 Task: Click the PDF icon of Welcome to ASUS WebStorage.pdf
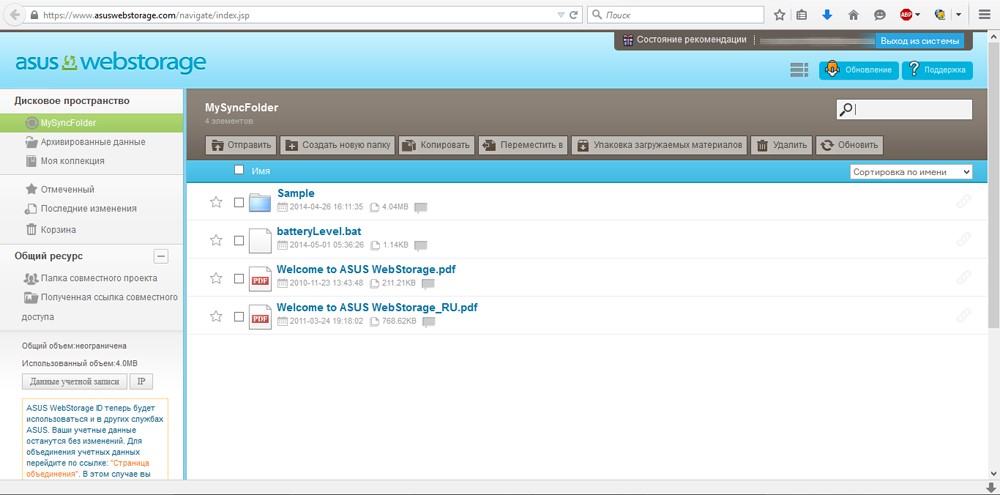[260, 279]
